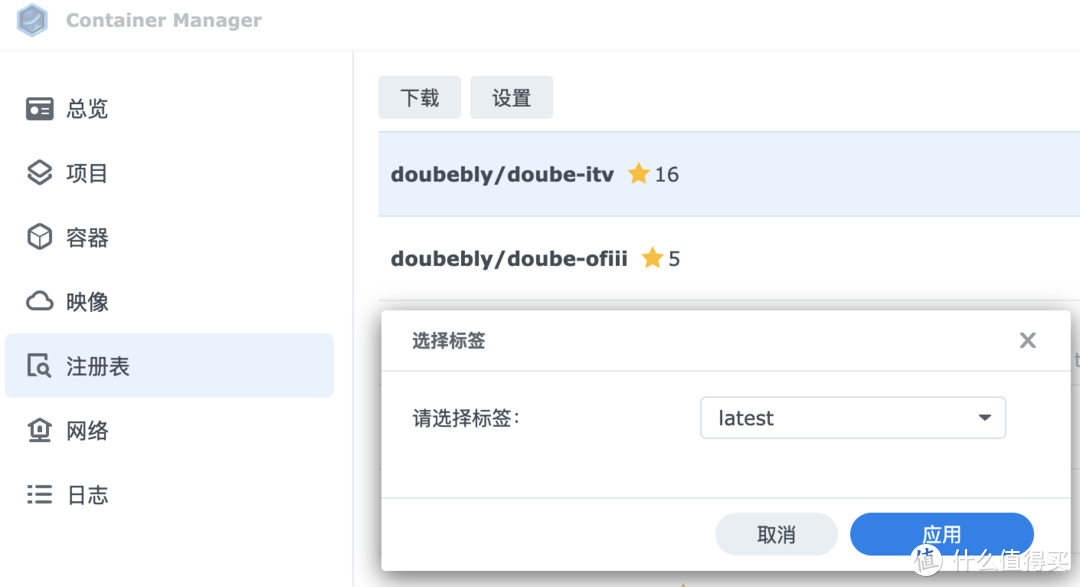
Task: Open the 容器 sidebar menu item
Action: click(x=87, y=238)
